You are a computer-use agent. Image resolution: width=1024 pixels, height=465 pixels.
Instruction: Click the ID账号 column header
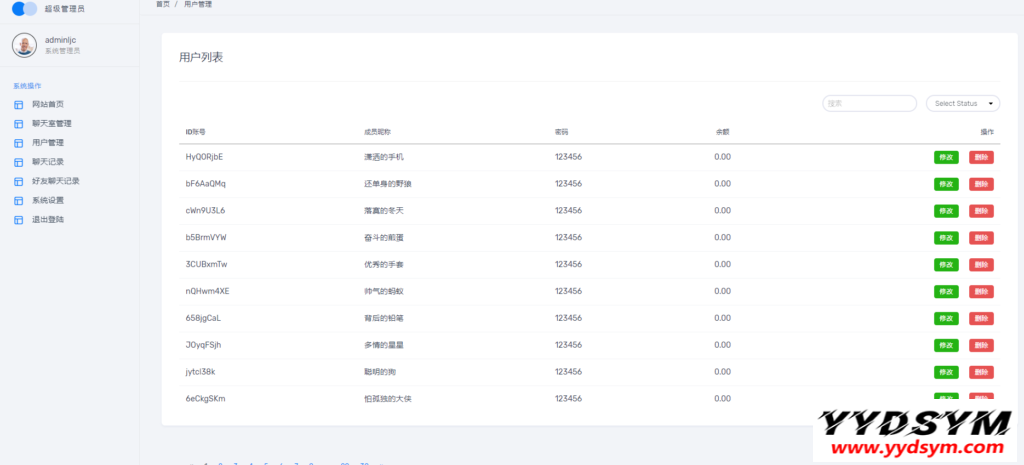point(195,132)
